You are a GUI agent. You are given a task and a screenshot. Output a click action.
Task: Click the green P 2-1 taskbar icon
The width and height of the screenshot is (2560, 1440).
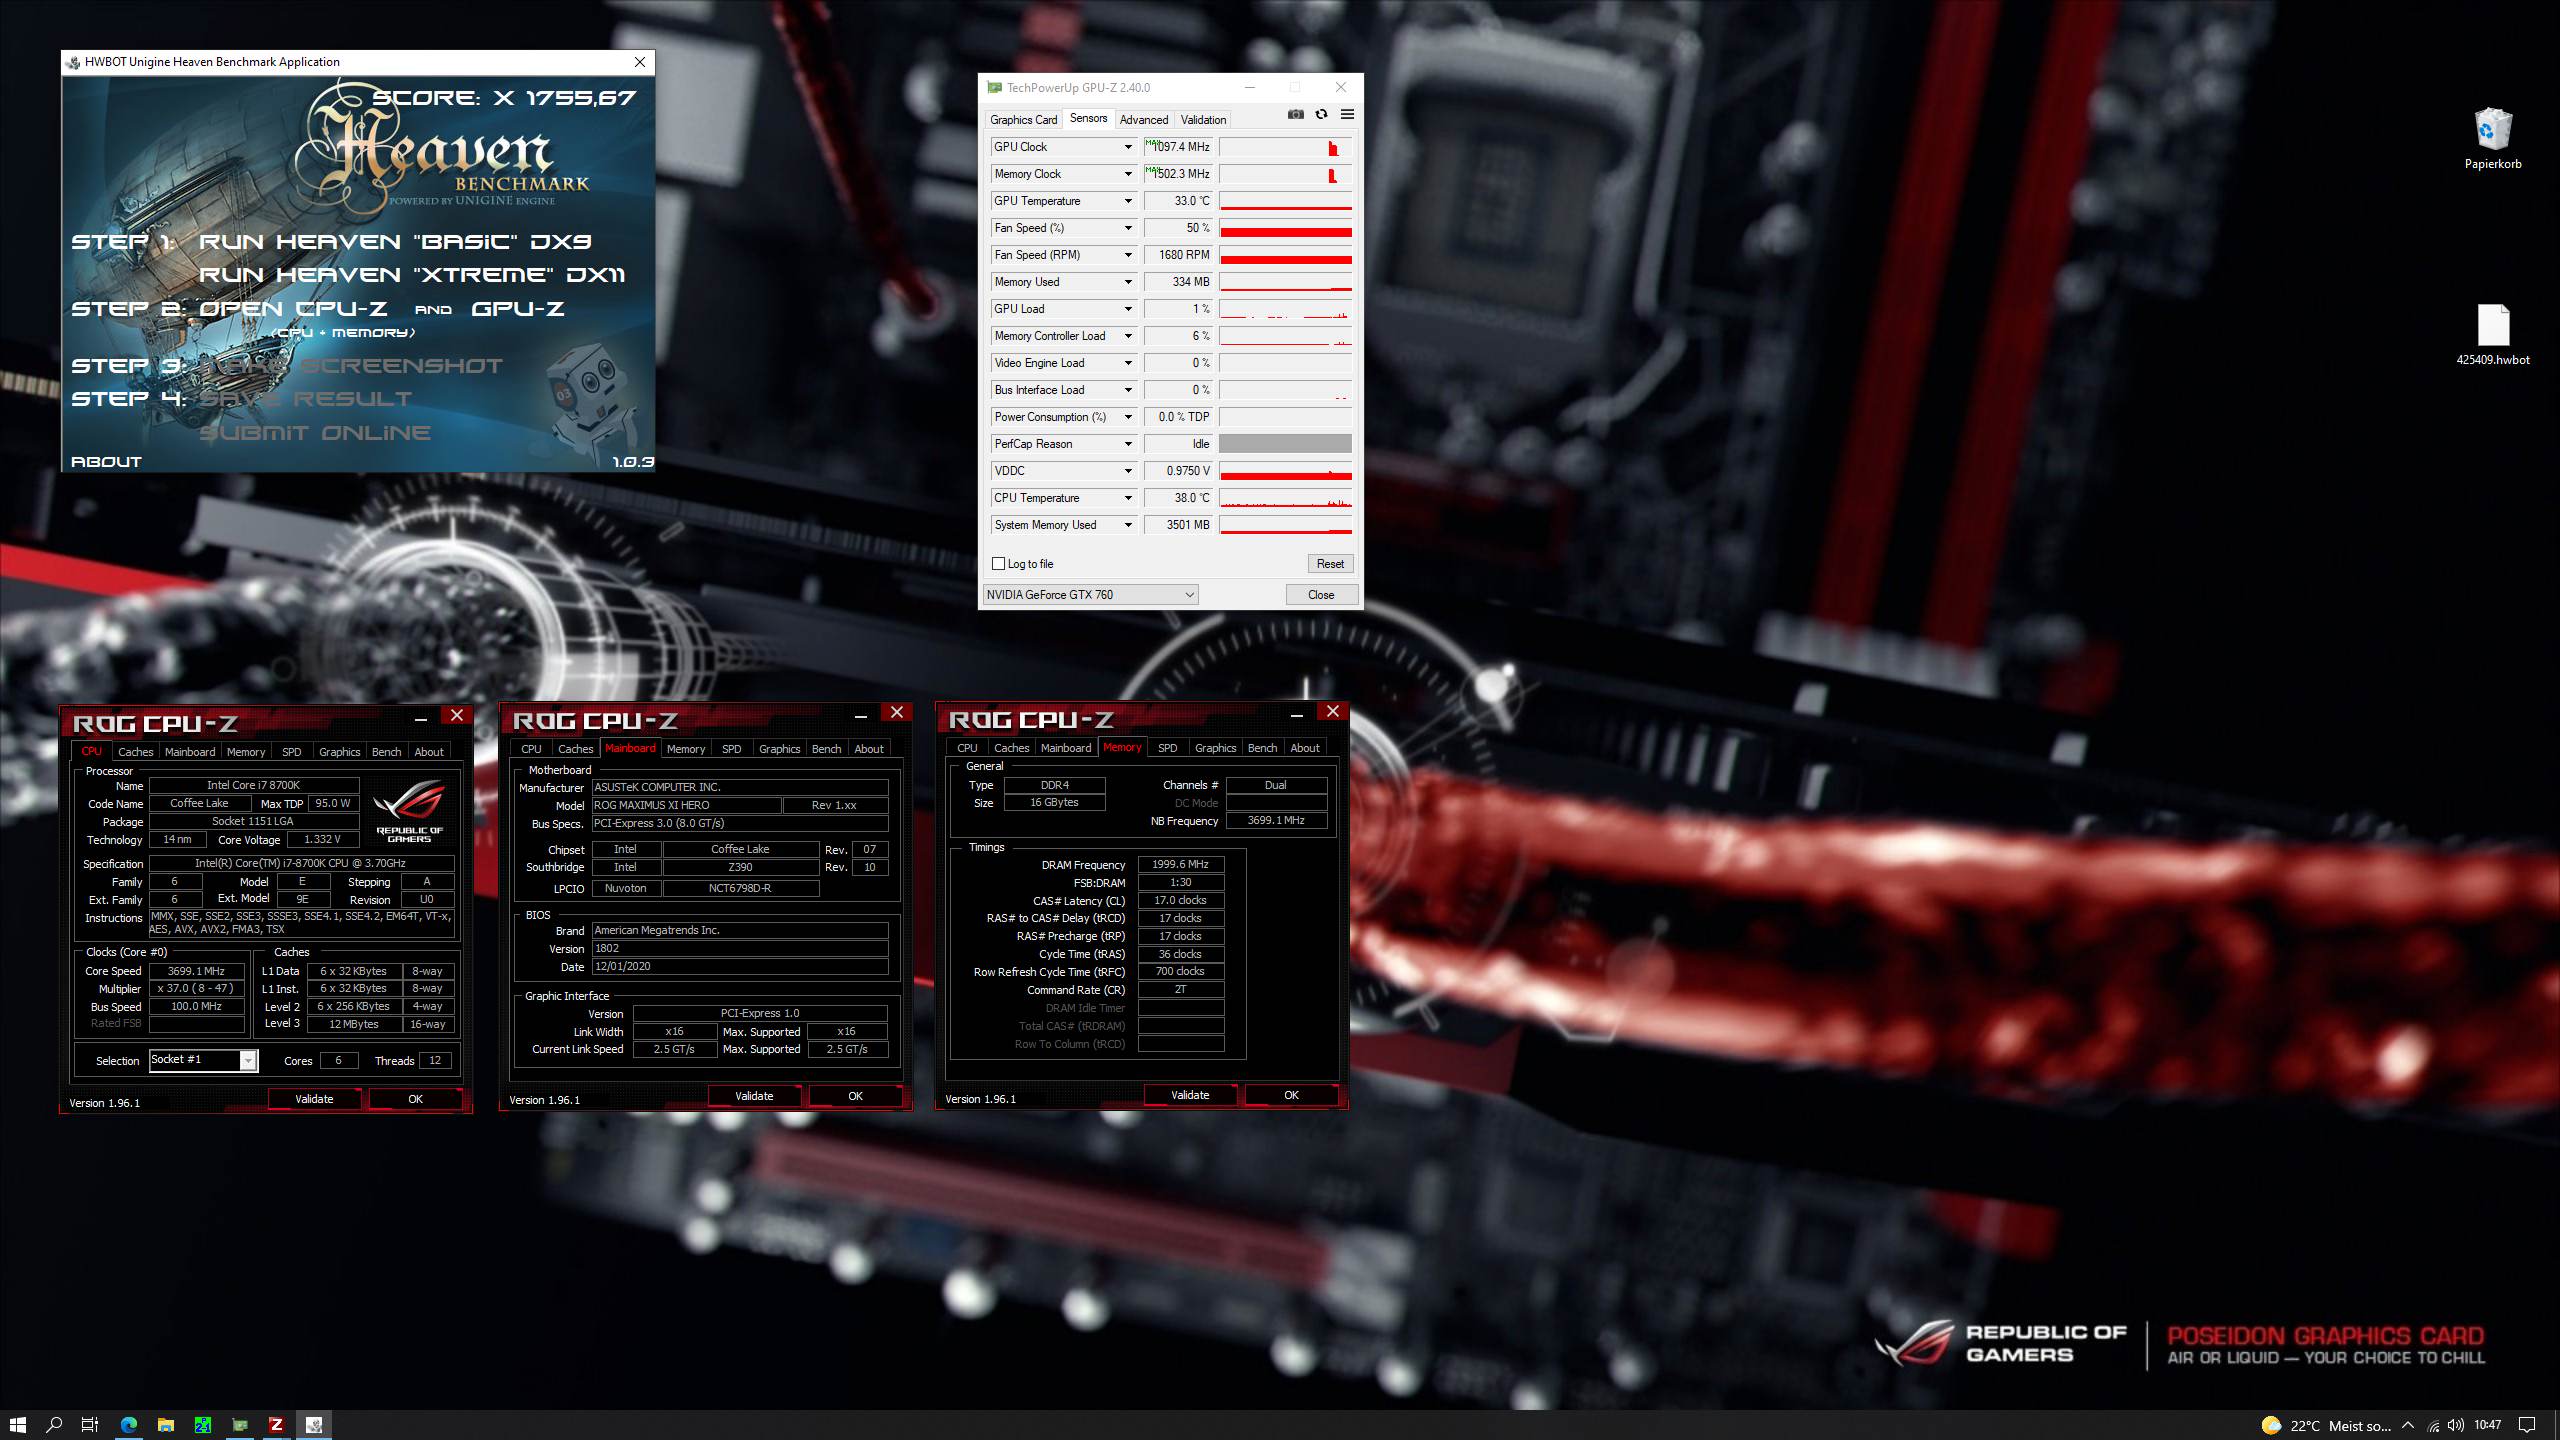pos(203,1425)
